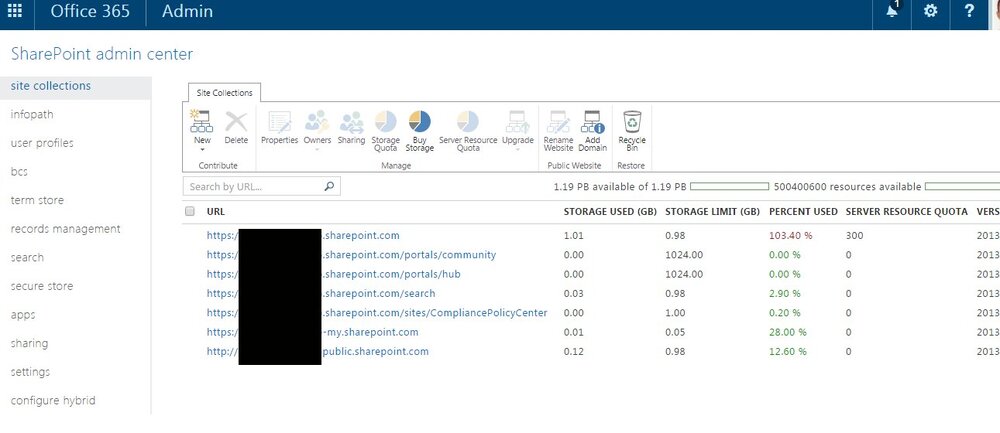Click the Owners ribbon icon
Screen dimensions: 1000x433
317,121
